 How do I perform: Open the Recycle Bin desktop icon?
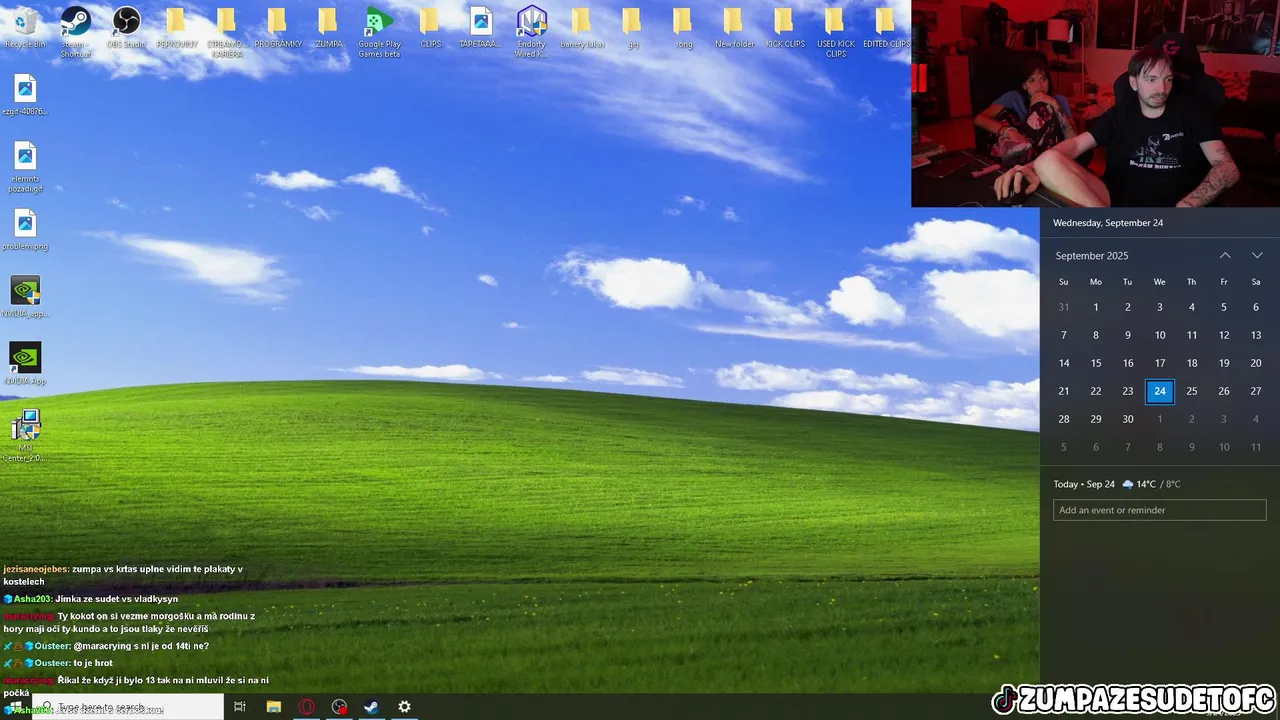pyautogui.click(x=25, y=28)
